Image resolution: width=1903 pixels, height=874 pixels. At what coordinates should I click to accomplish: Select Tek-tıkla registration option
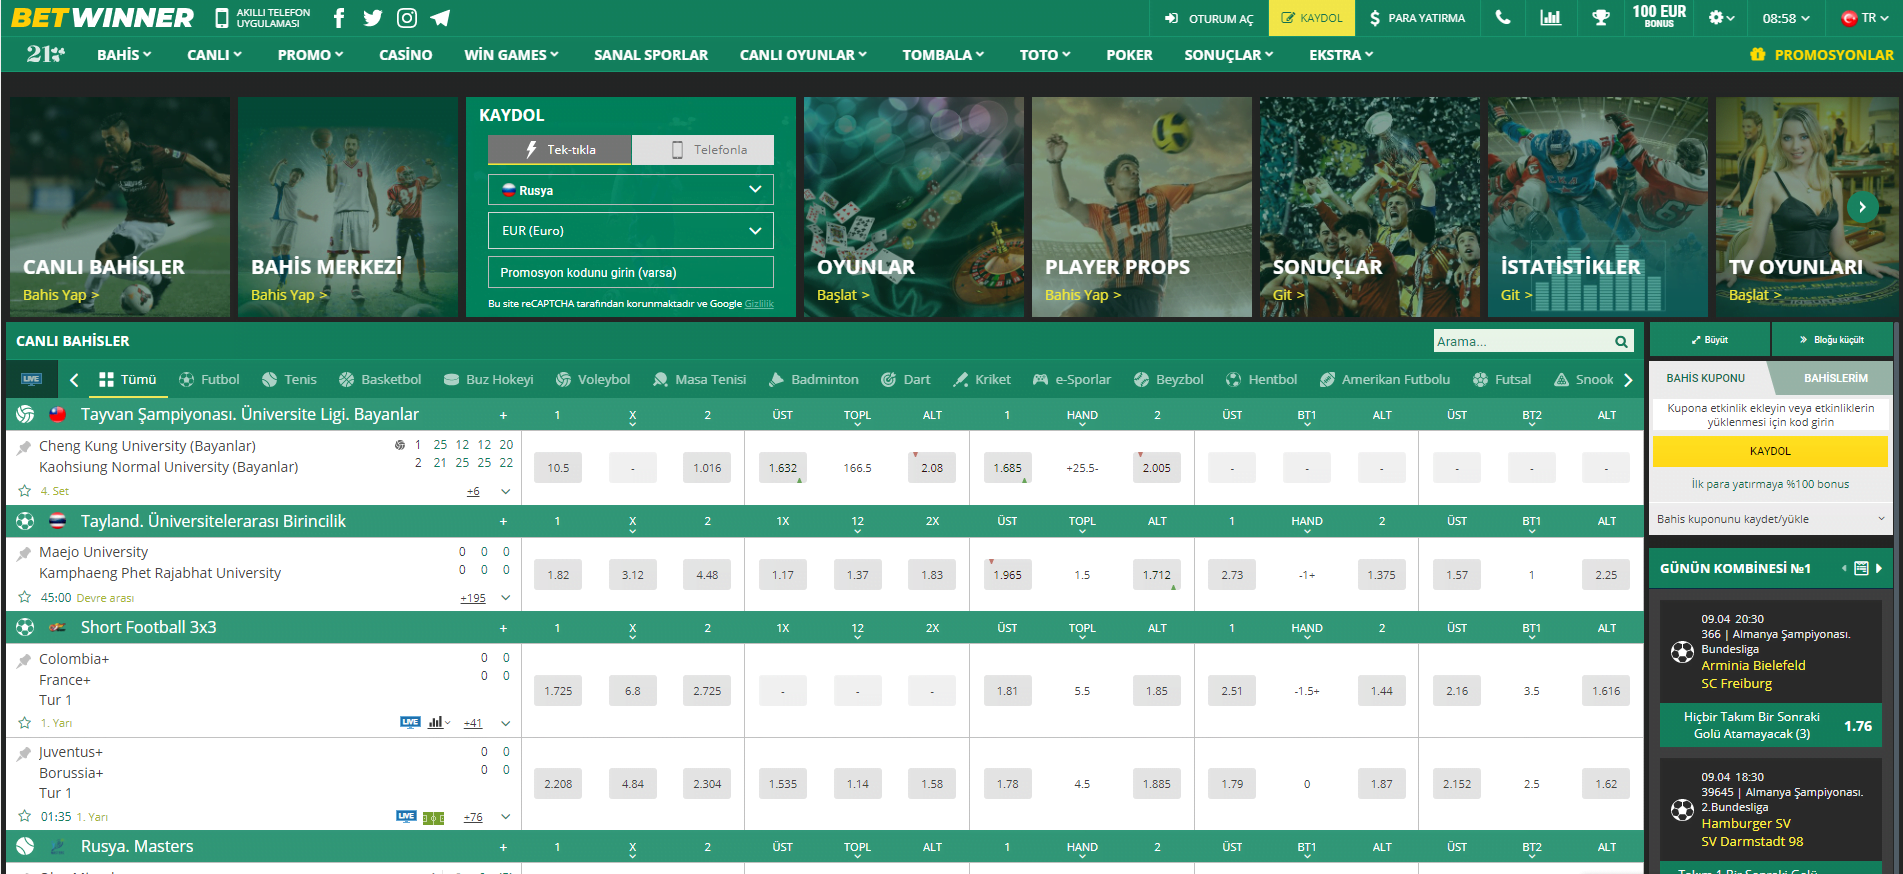560,150
